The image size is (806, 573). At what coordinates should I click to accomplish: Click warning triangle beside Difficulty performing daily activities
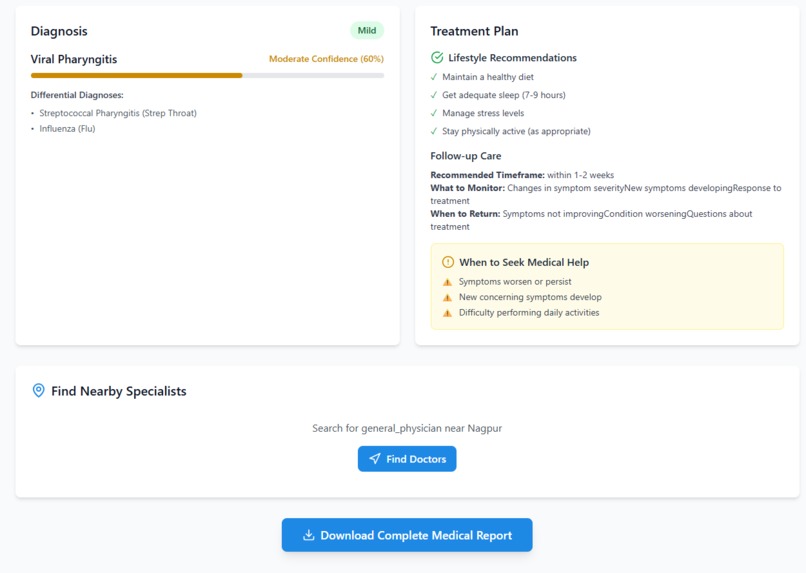tap(447, 313)
